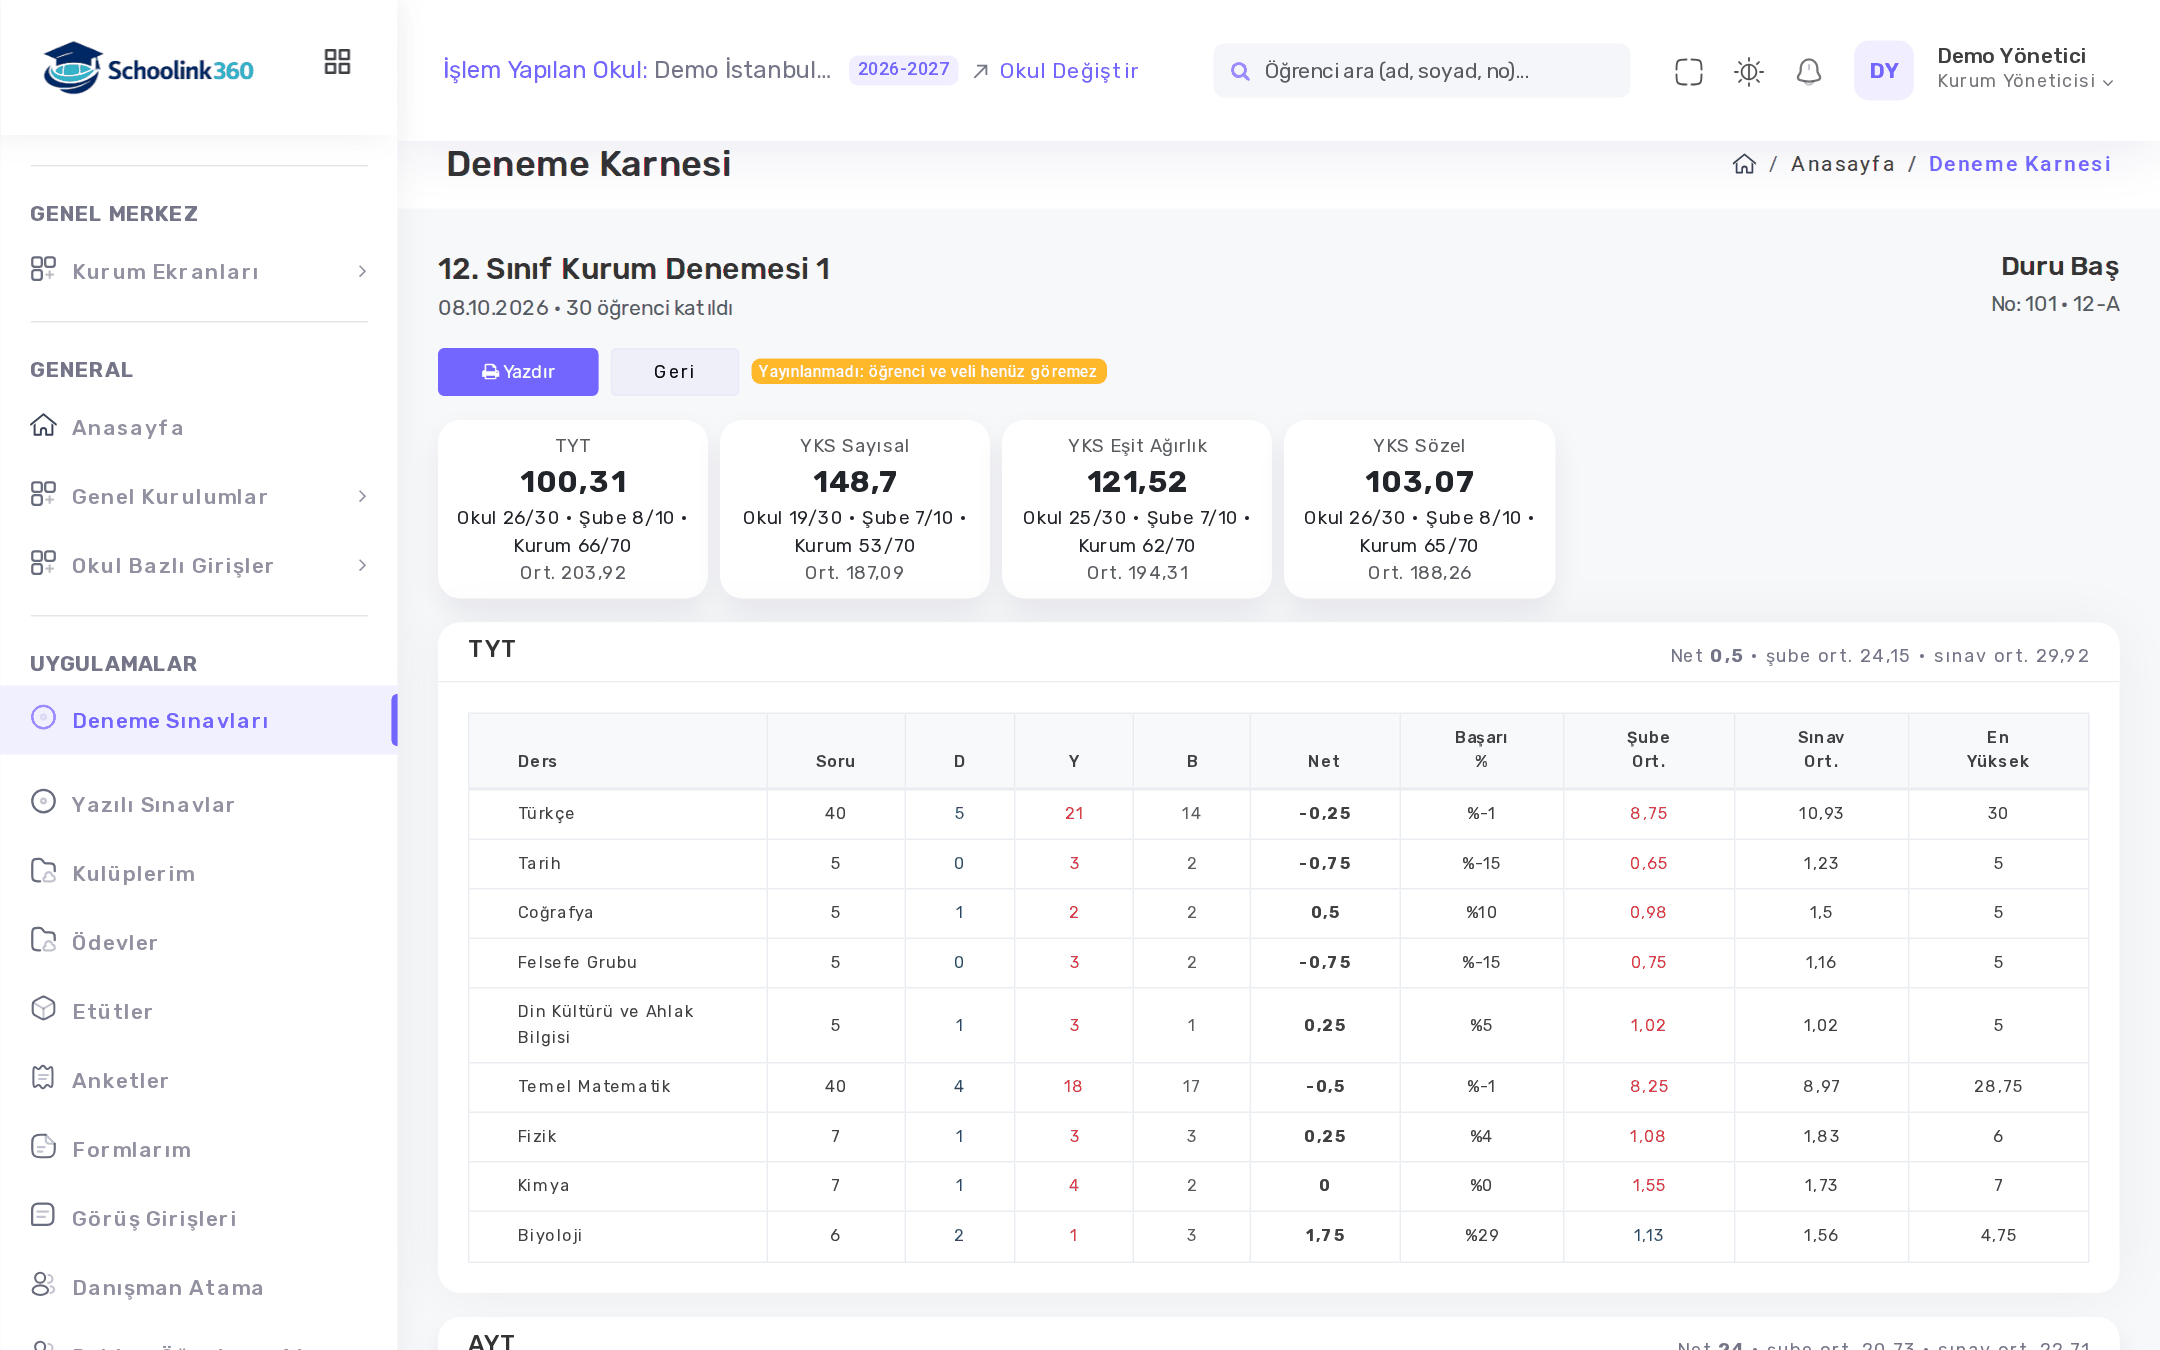Image resolution: width=2160 pixels, height=1350 pixels.
Task: Click the Formlarım note icon
Action: (43, 1147)
